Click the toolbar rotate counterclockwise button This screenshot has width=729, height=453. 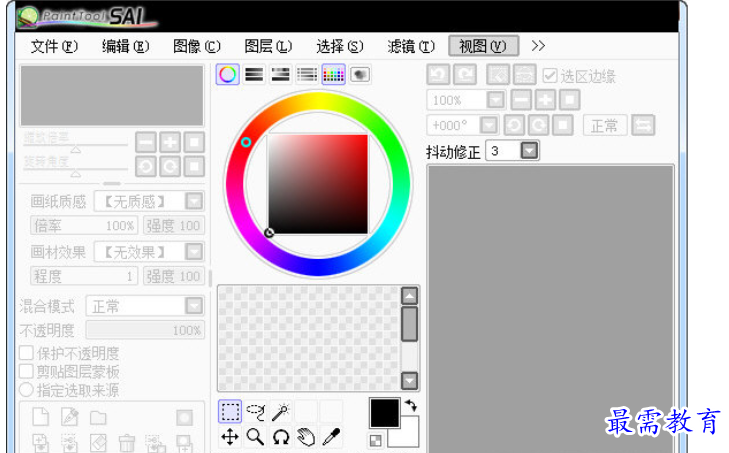(x=514, y=125)
